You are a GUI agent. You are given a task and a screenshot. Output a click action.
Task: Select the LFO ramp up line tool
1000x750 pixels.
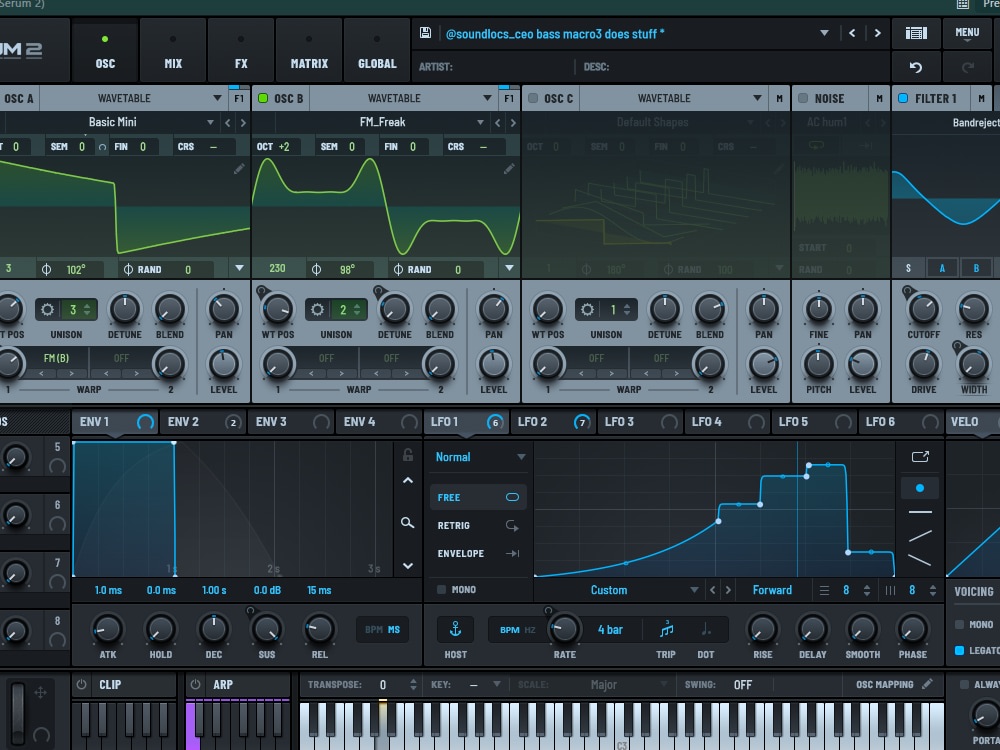point(920,536)
